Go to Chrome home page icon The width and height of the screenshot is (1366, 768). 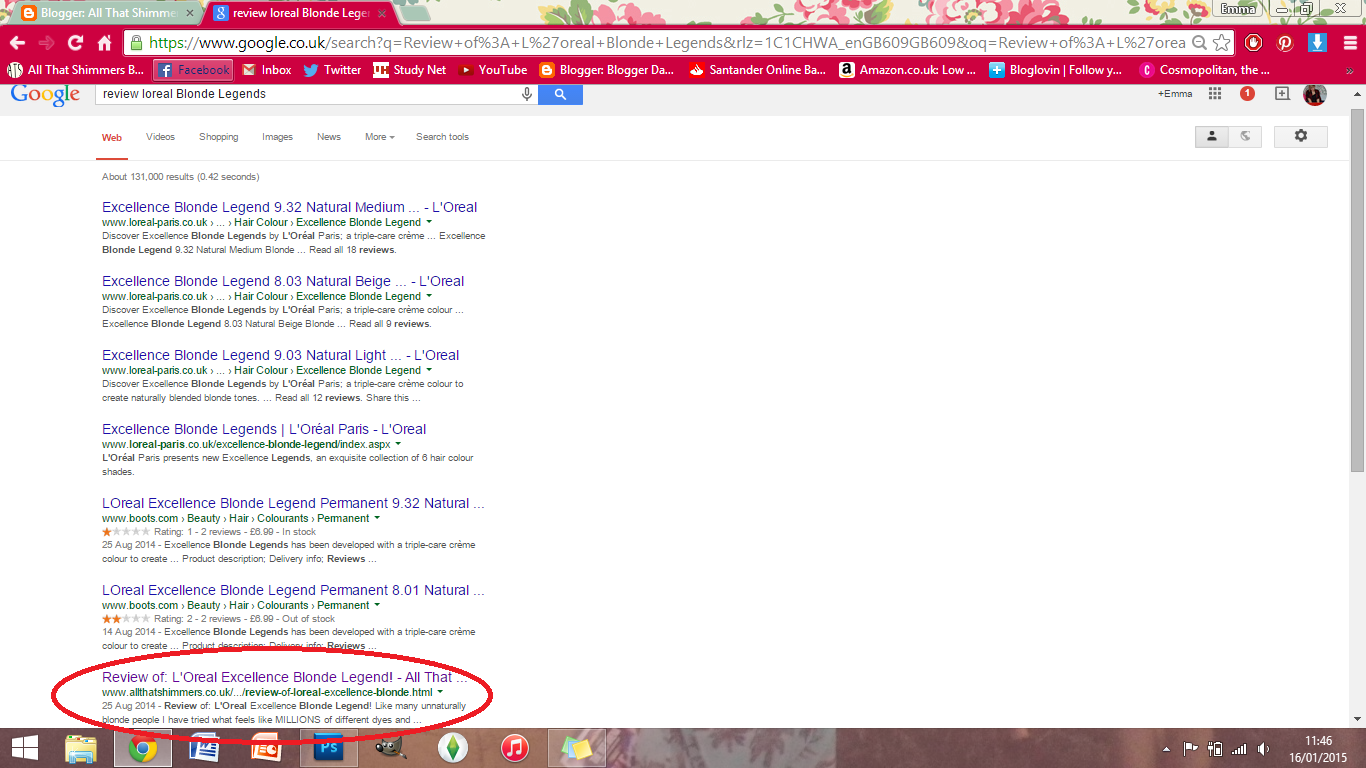pos(104,43)
